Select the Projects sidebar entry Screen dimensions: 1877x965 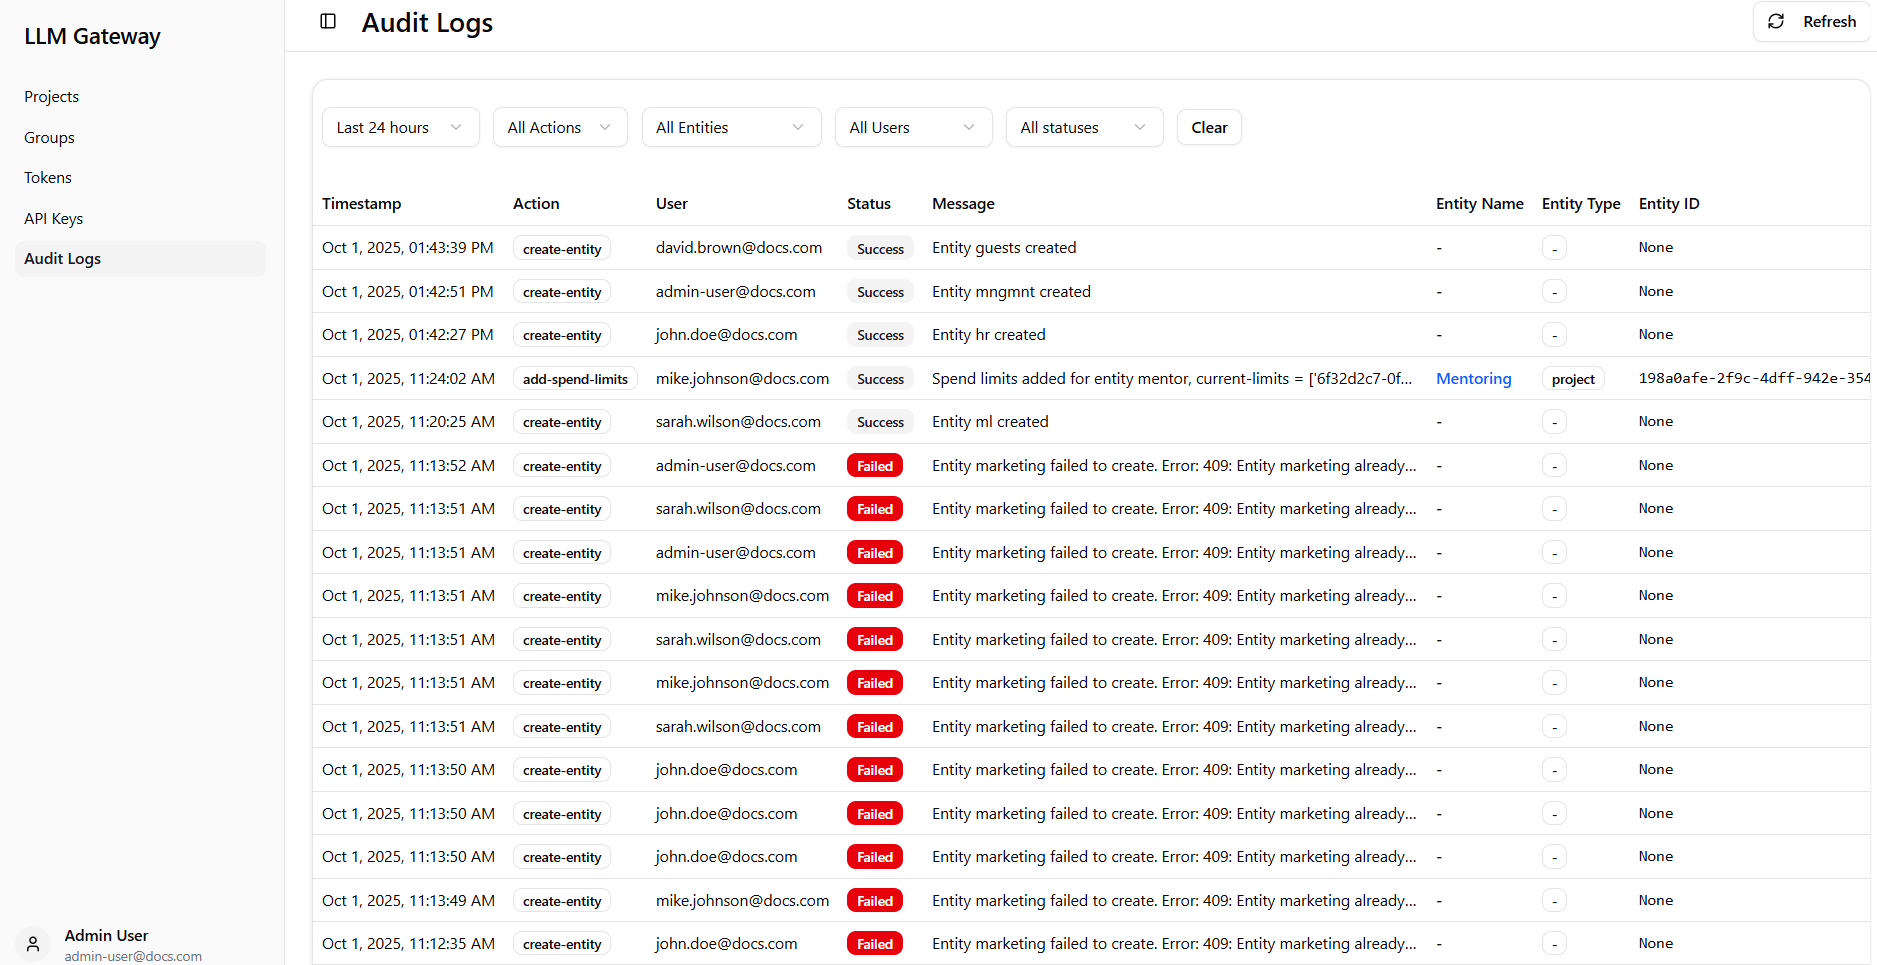pyautogui.click(x=51, y=96)
